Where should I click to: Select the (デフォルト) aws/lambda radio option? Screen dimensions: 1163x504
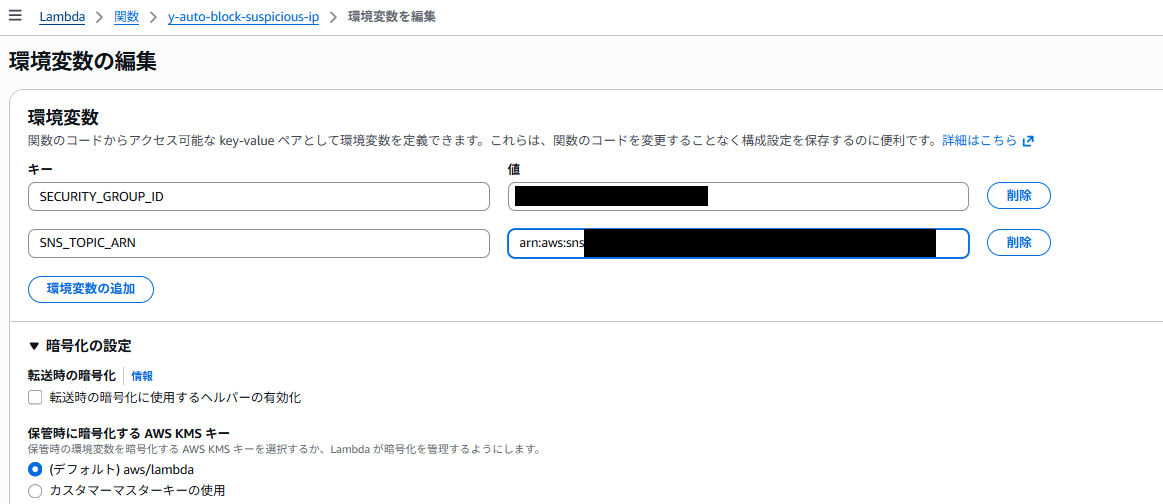pyautogui.click(x=35, y=469)
